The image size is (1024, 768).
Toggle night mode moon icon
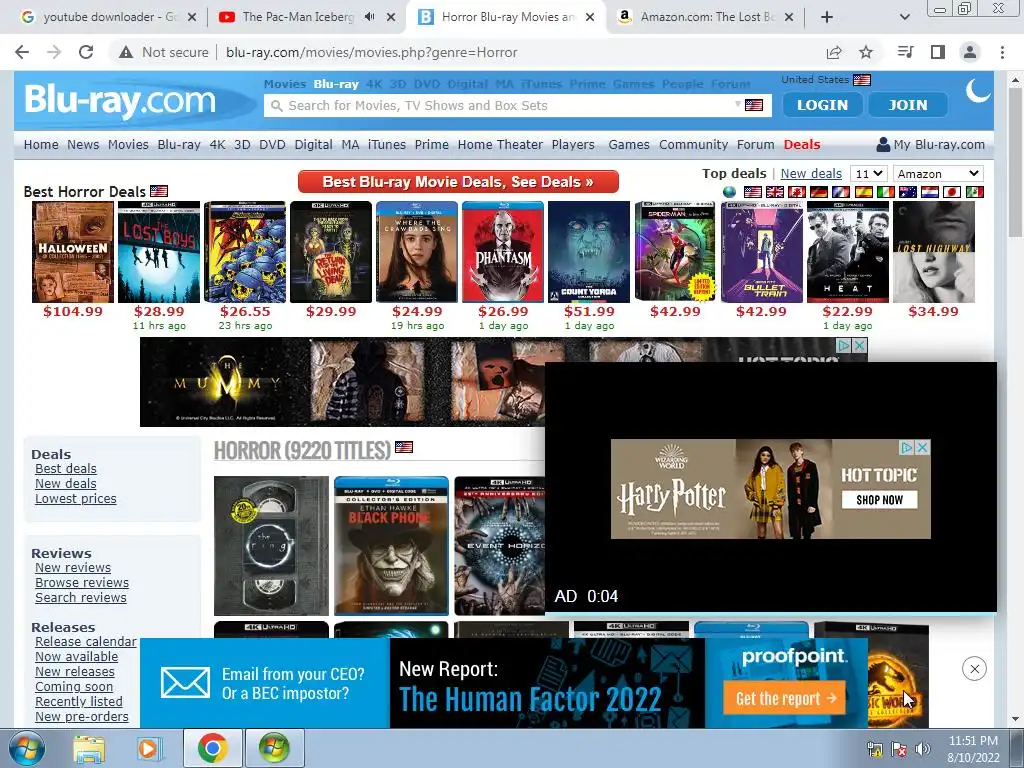(x=978, y=91)
